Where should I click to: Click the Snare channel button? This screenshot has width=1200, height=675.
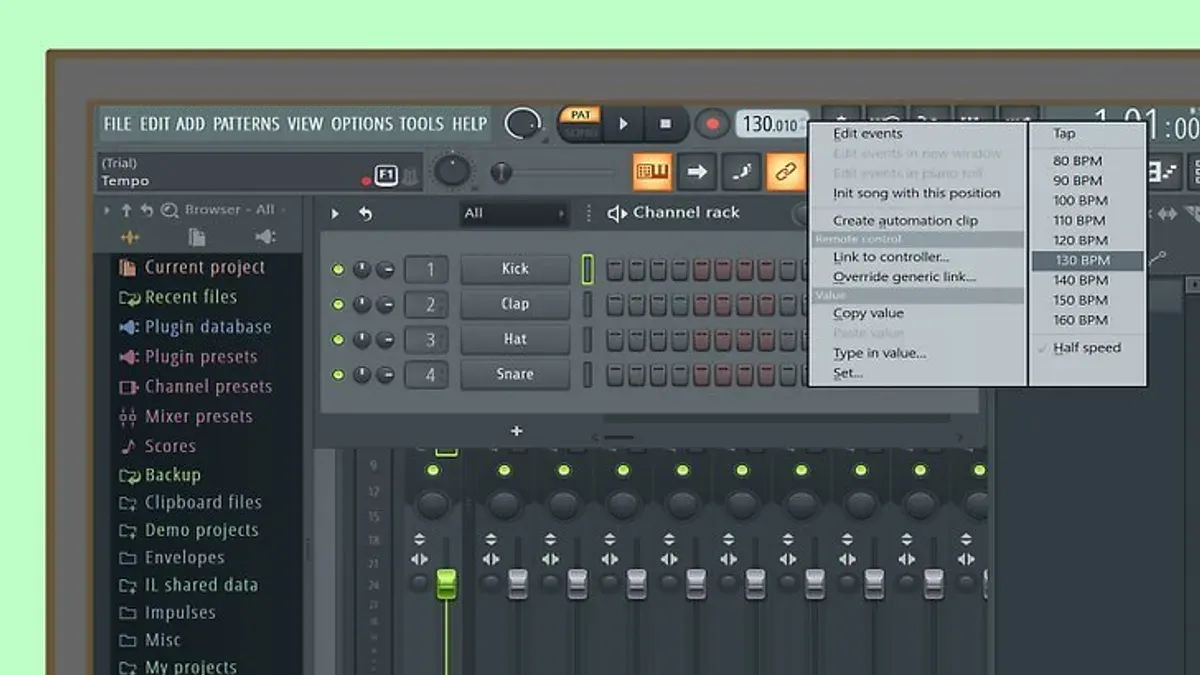[515, 374]
